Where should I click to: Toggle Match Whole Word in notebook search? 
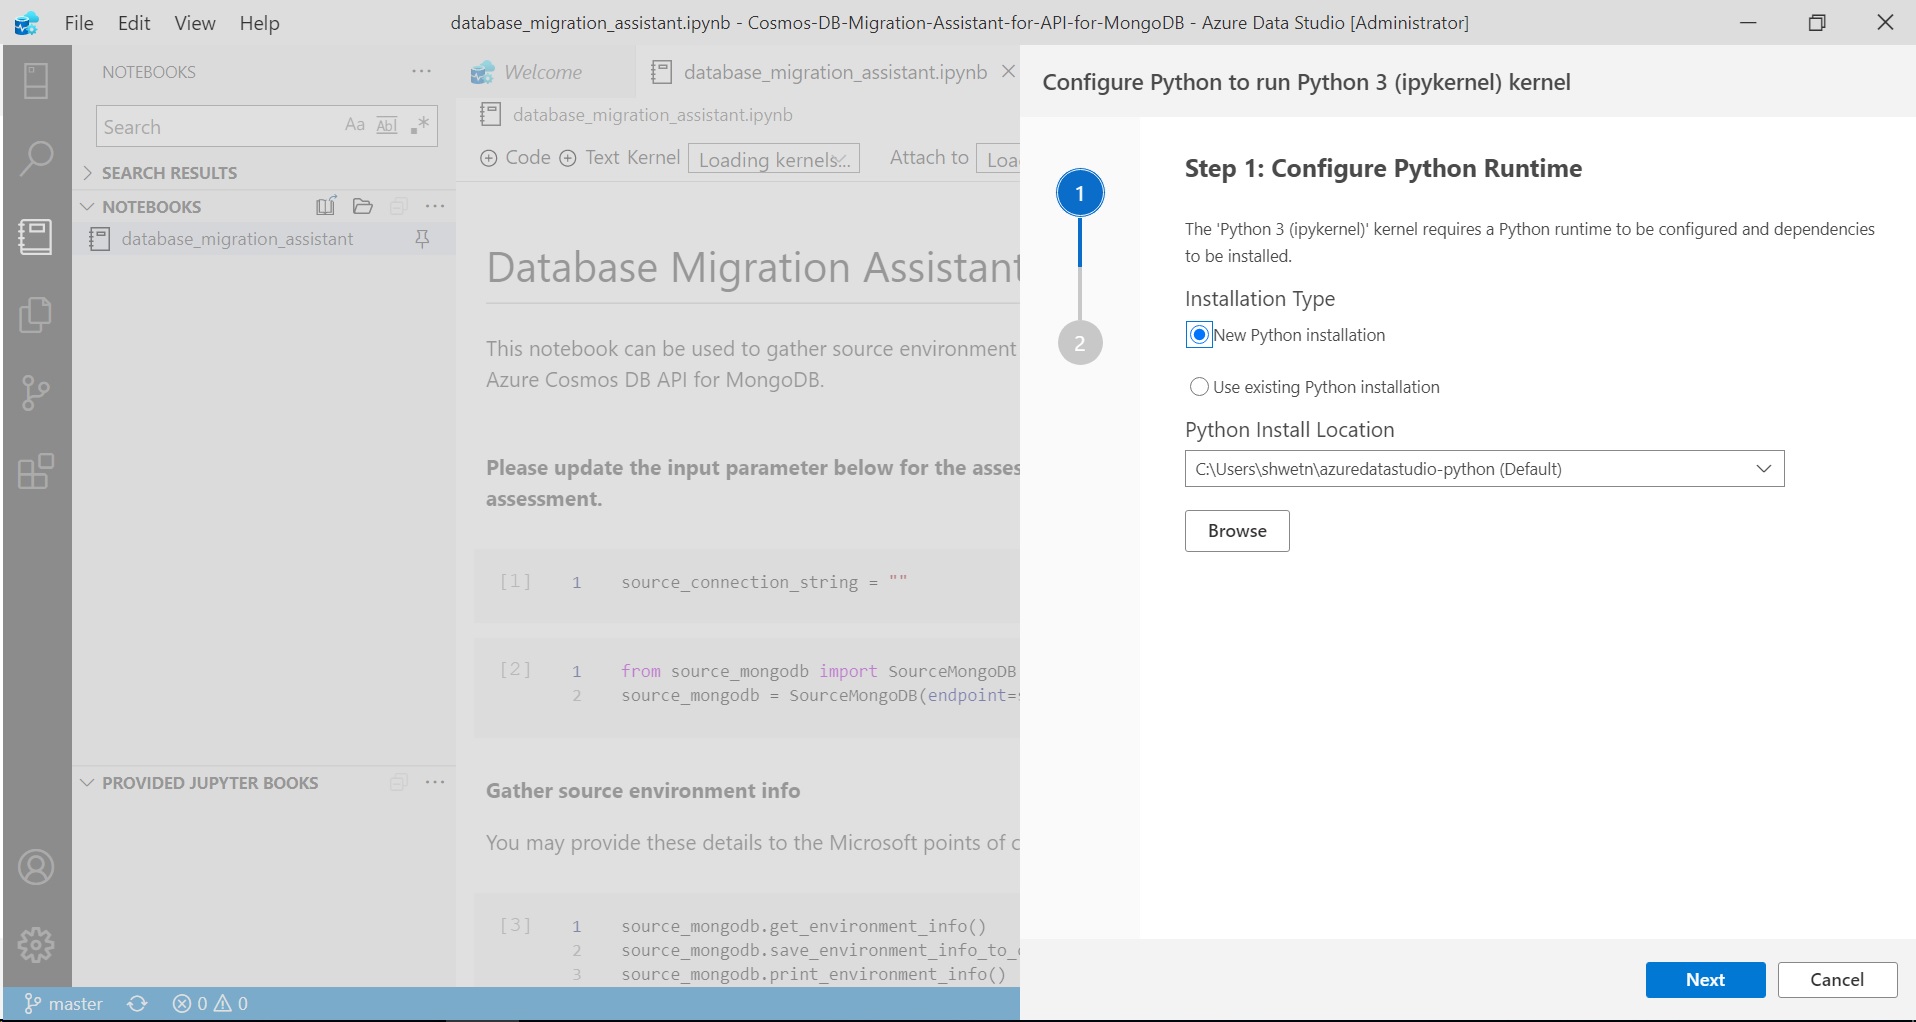[x=387, y=126]
